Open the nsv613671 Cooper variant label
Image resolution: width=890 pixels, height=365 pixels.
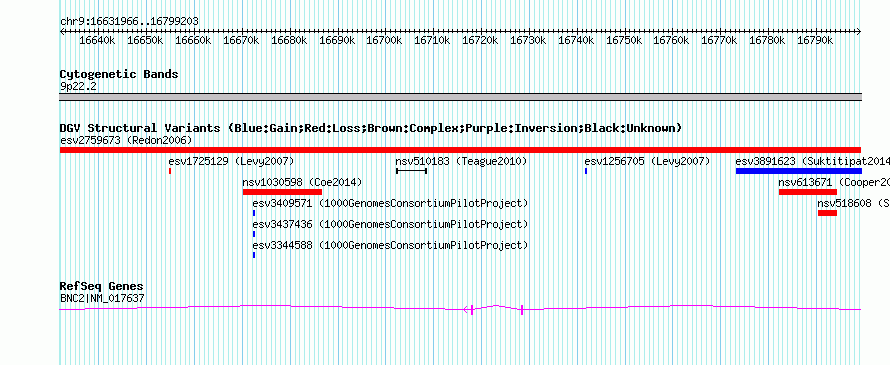click(x=834, y=183)
